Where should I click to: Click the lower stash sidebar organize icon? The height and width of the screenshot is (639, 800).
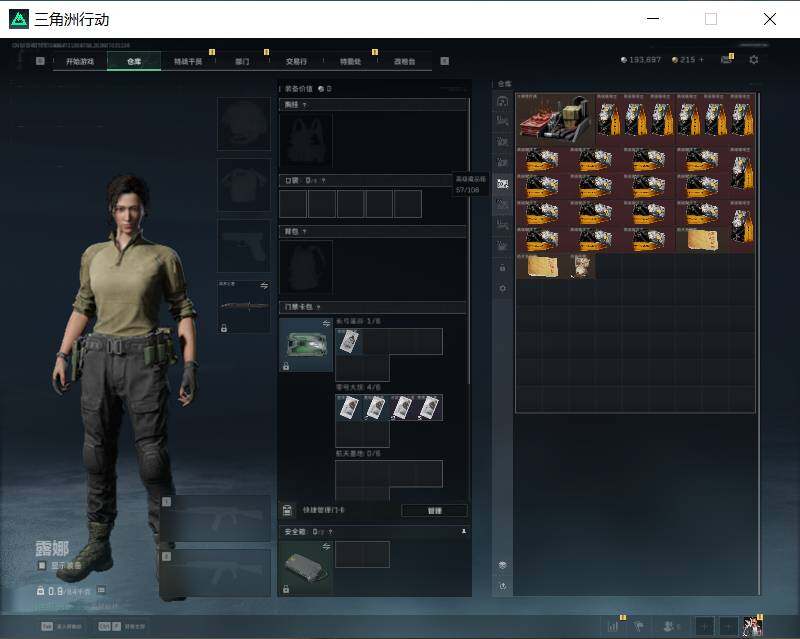click(x=503, y=565)
